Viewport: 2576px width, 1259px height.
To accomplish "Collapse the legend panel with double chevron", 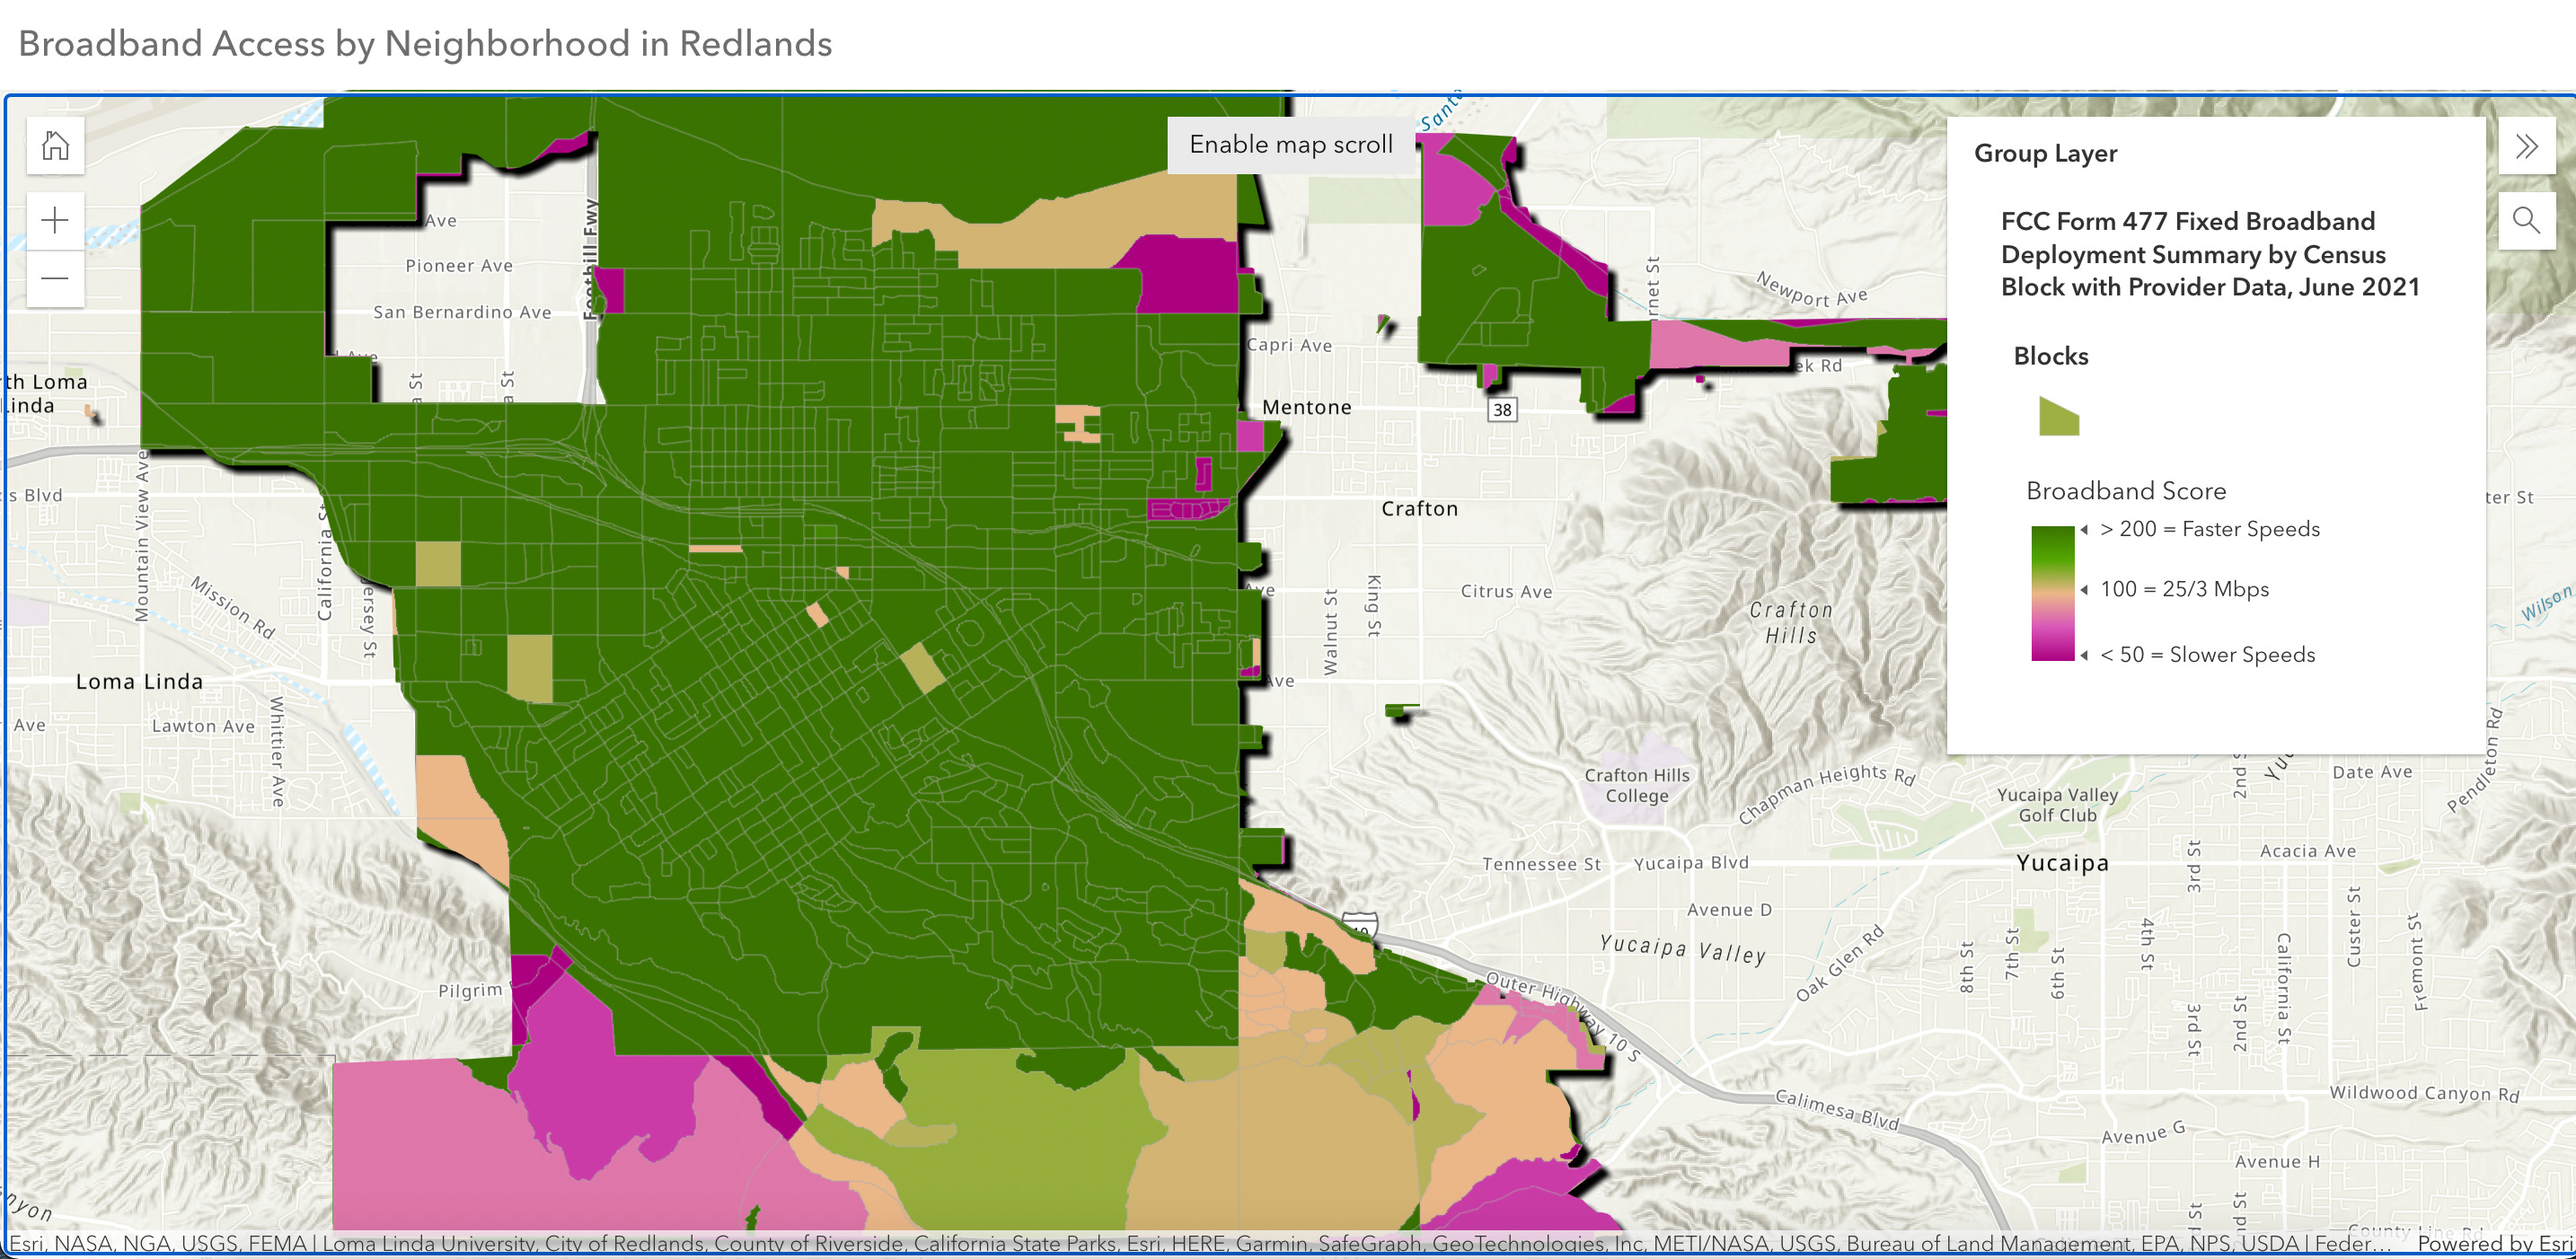I will (2526, 147).
